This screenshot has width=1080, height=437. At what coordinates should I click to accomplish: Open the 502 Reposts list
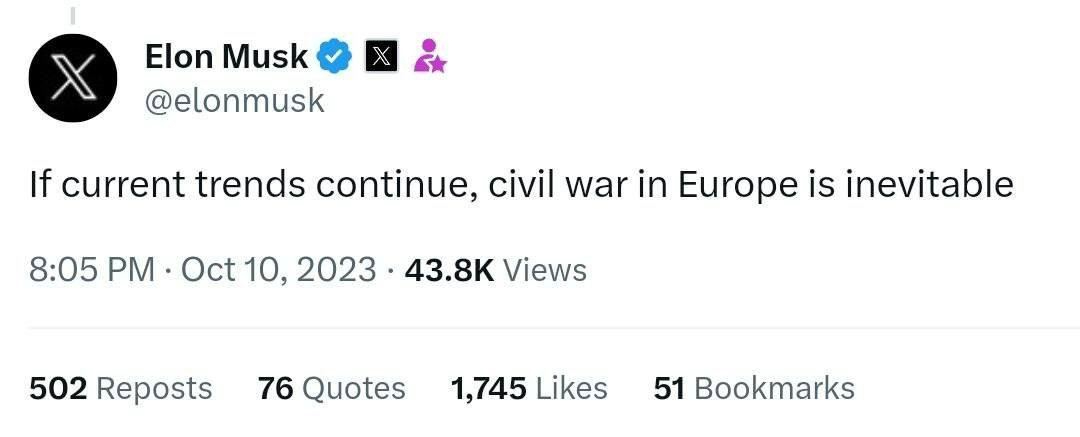coord(120,388)
